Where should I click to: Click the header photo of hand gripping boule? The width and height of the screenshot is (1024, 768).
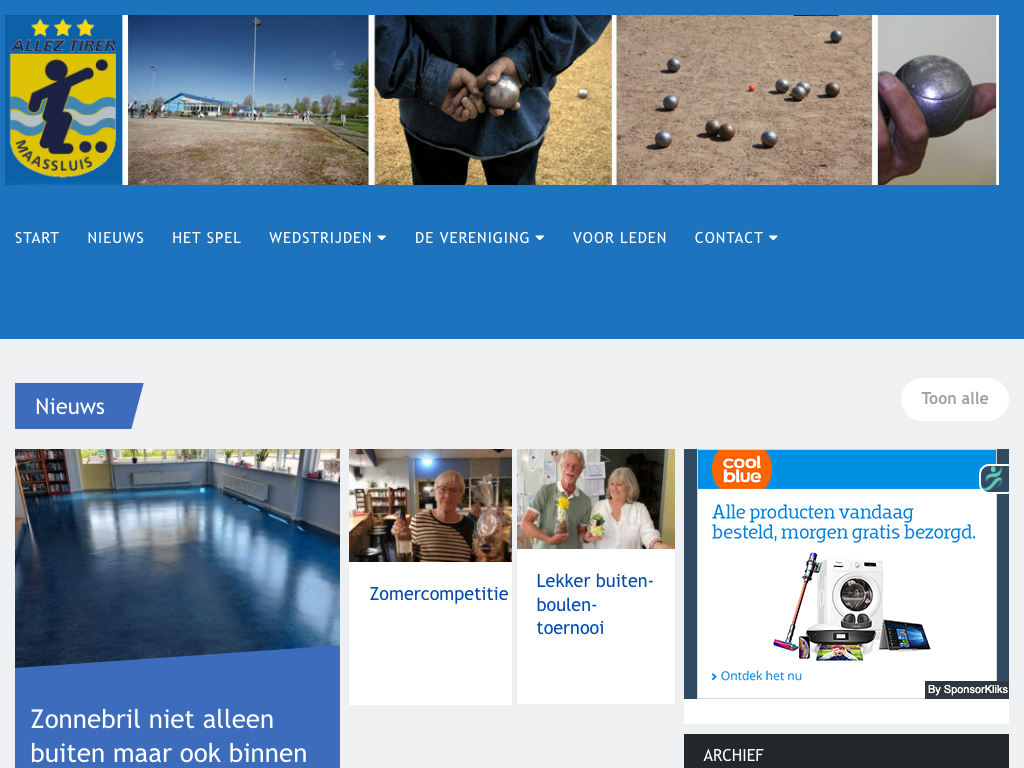pyautogui.click(x=938, y=100)
